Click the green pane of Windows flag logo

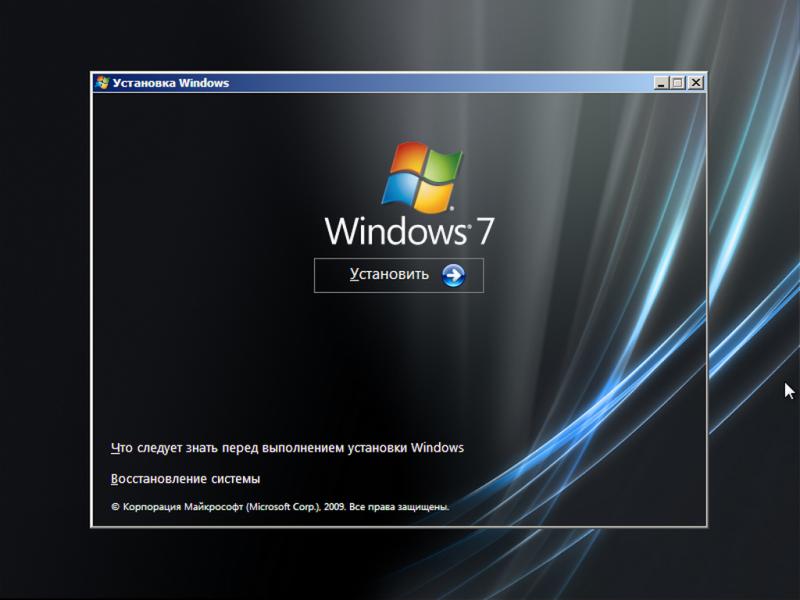pos(442,167)
